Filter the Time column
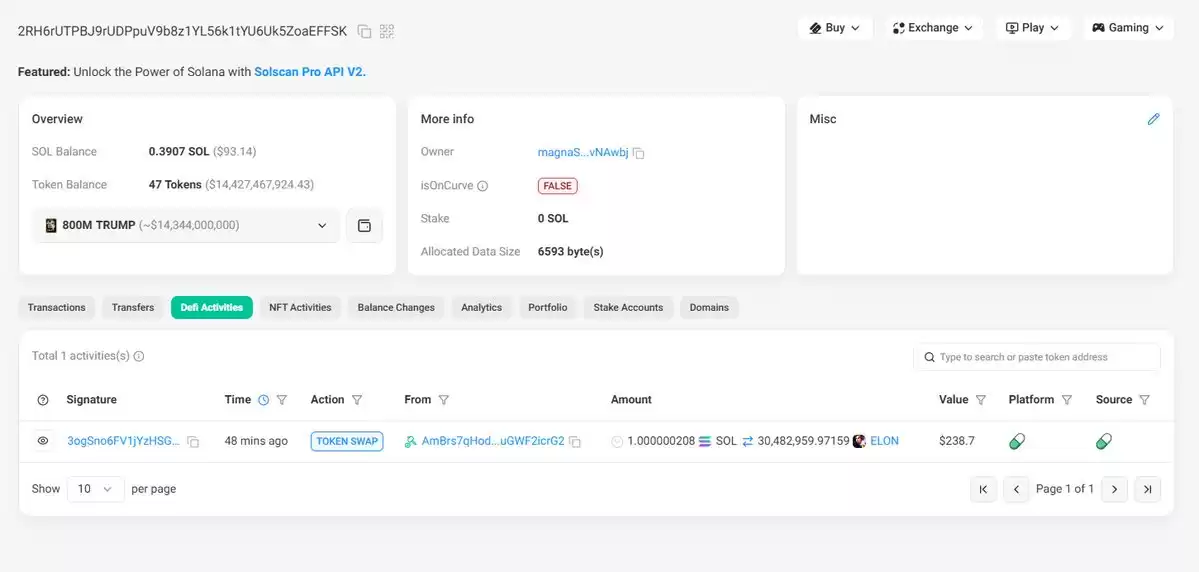This screenshot has width=1199, height=572. click(x=281, y=400)
